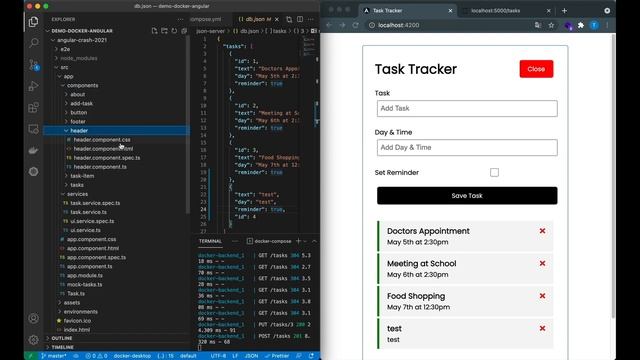Refresh the Explorer file tree
Screen dimensions: 640x360
174,31
